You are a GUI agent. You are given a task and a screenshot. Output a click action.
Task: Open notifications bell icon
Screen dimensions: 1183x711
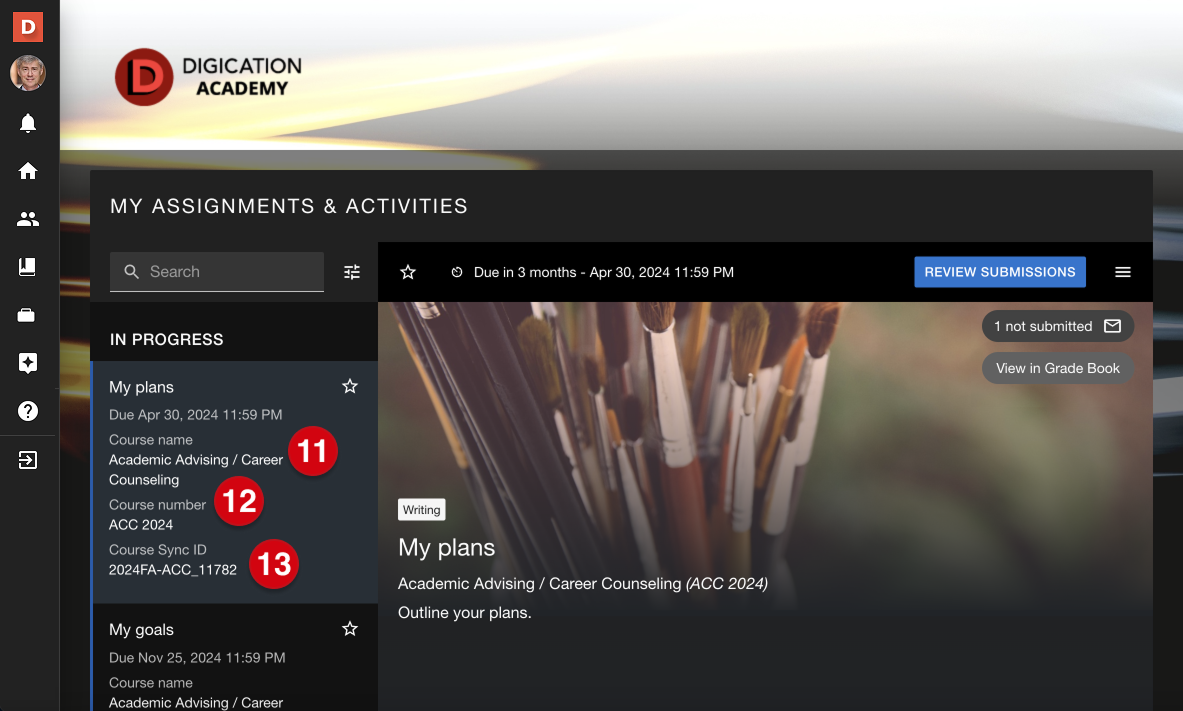[28, 123]
